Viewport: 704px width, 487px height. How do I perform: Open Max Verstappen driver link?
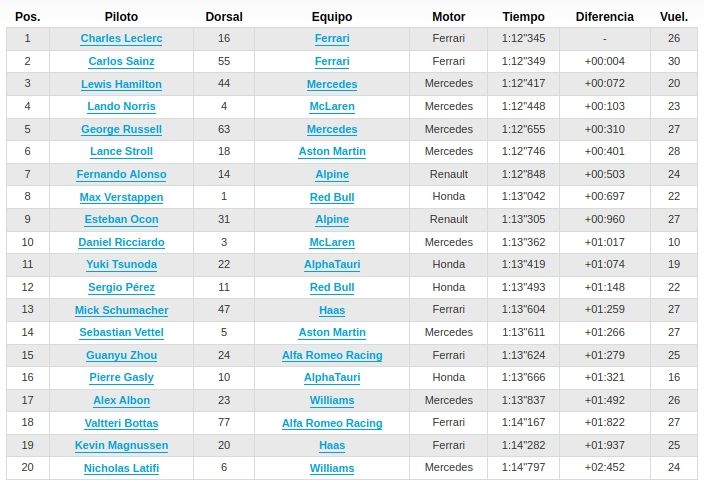click(121, 197)
